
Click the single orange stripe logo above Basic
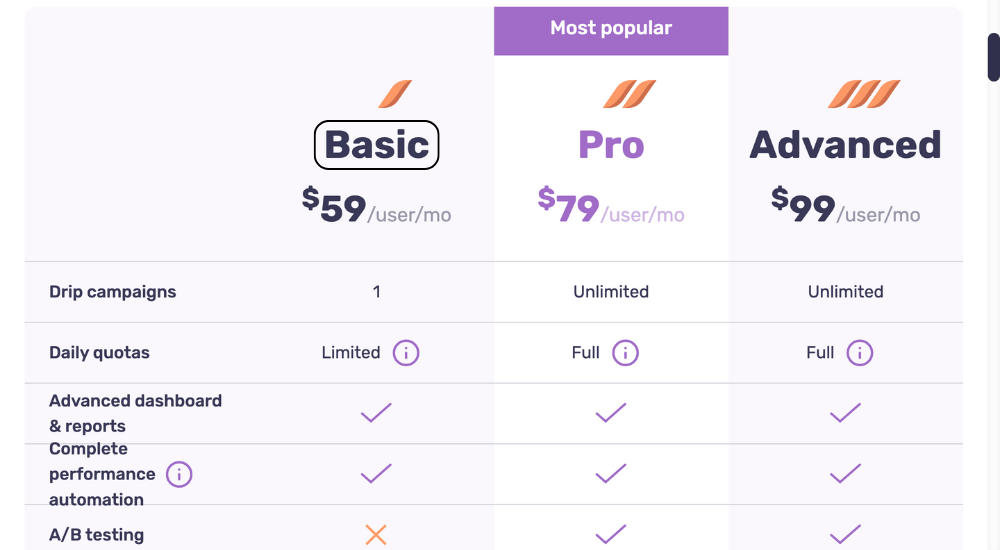tap(395, 94)
